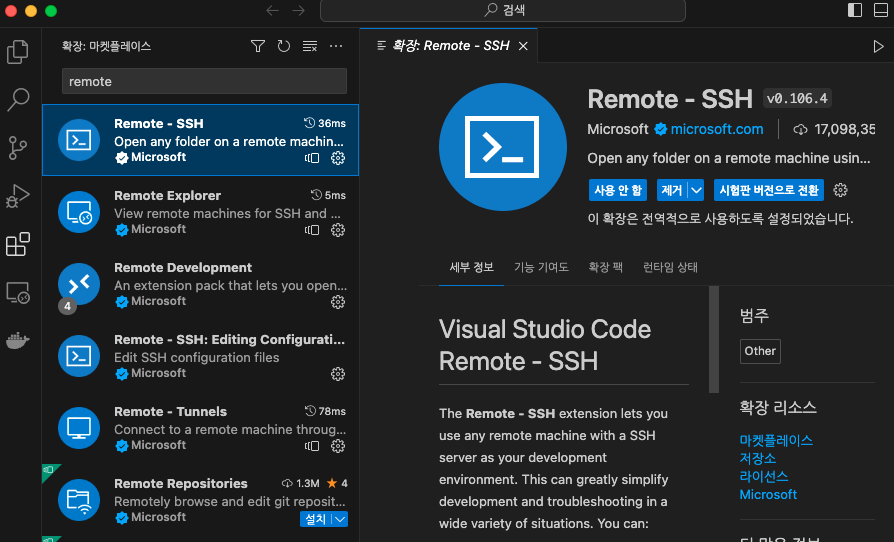The width and height of the screenshot is (894, 542).
Task: Switch to the 세부 정보 tab
Action: [x=472, y=267]
